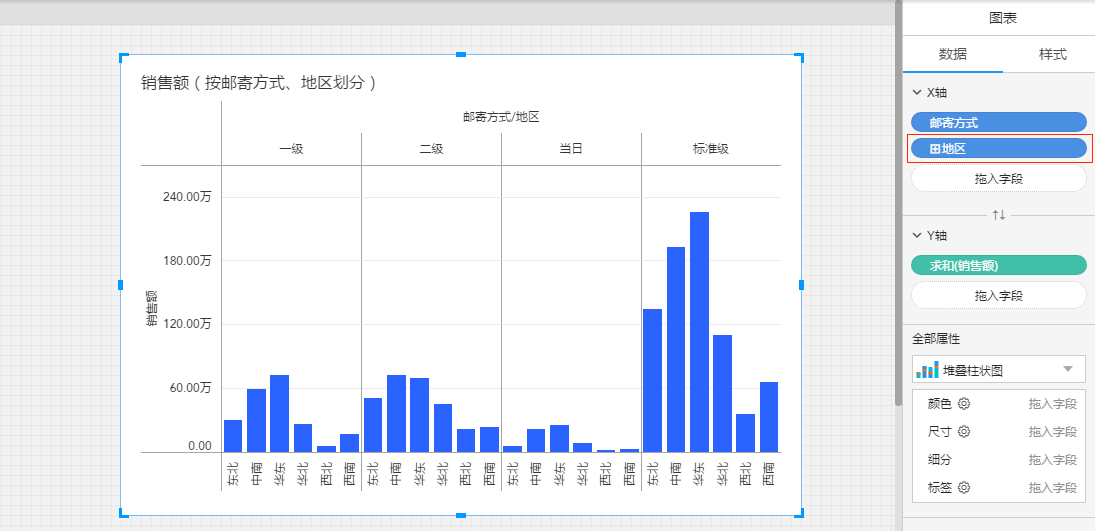1095x531 pixels.
Task: Collapse the Y轴 section
Action: (918, 235)
